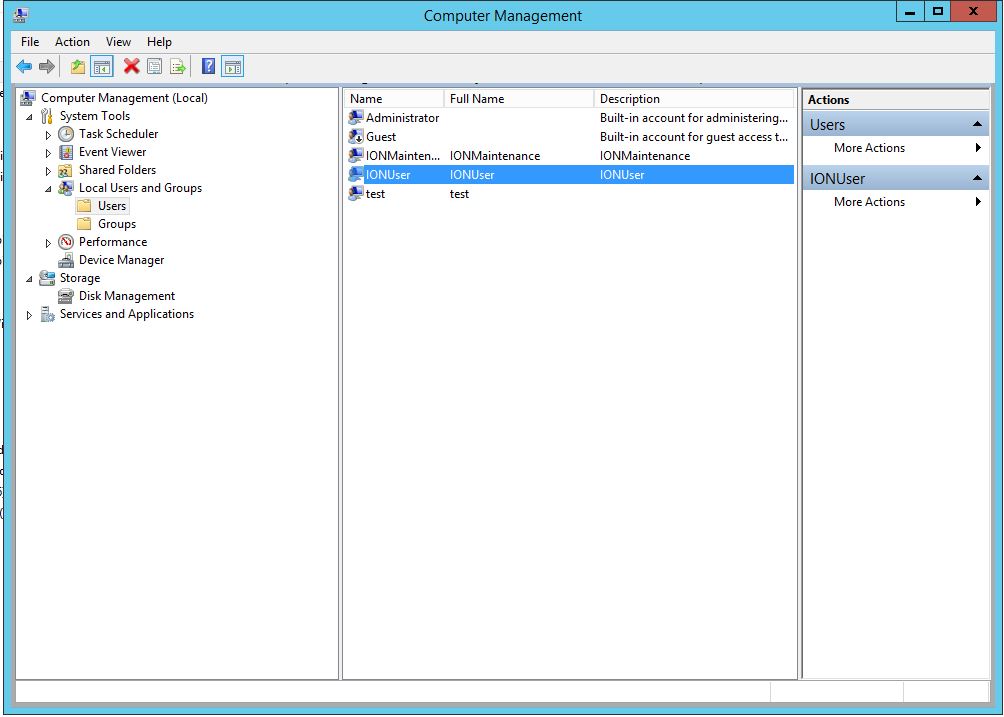Screen dimensions: 1004x717
Task: Click the Task Scheduler clock icon
Action: (x=66, y=134)
